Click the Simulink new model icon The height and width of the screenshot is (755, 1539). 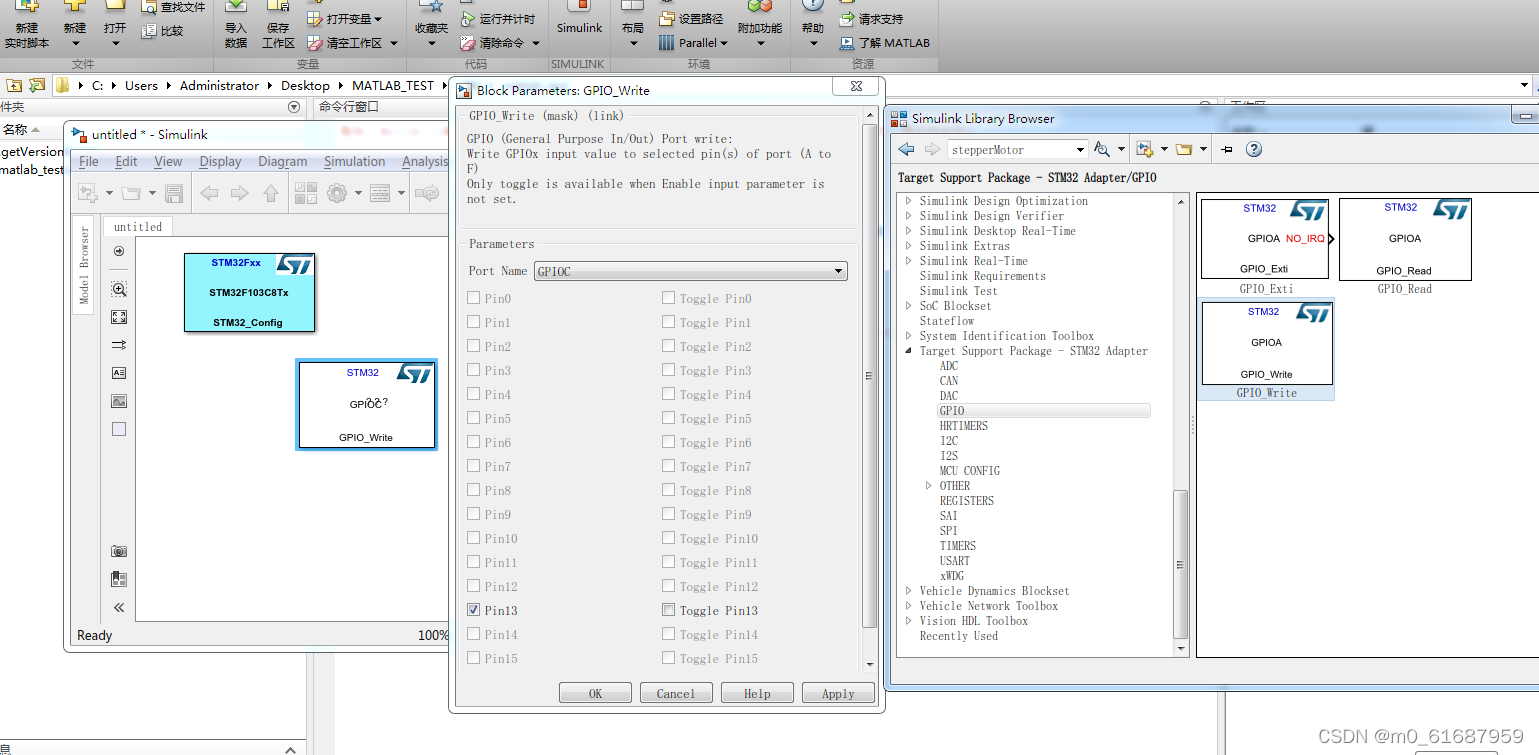tap(88, 193)
